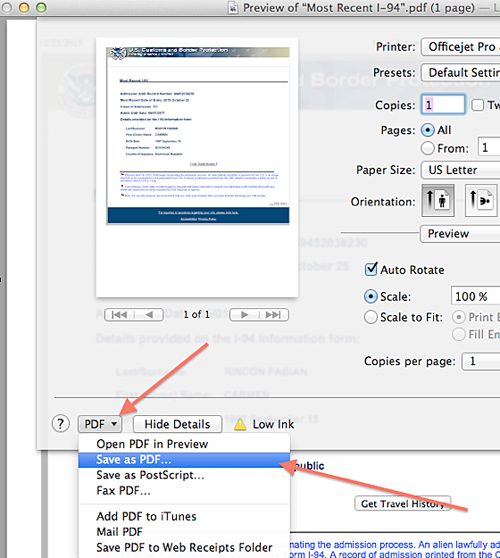Select the Scale radio button

(x=370, y=296)
